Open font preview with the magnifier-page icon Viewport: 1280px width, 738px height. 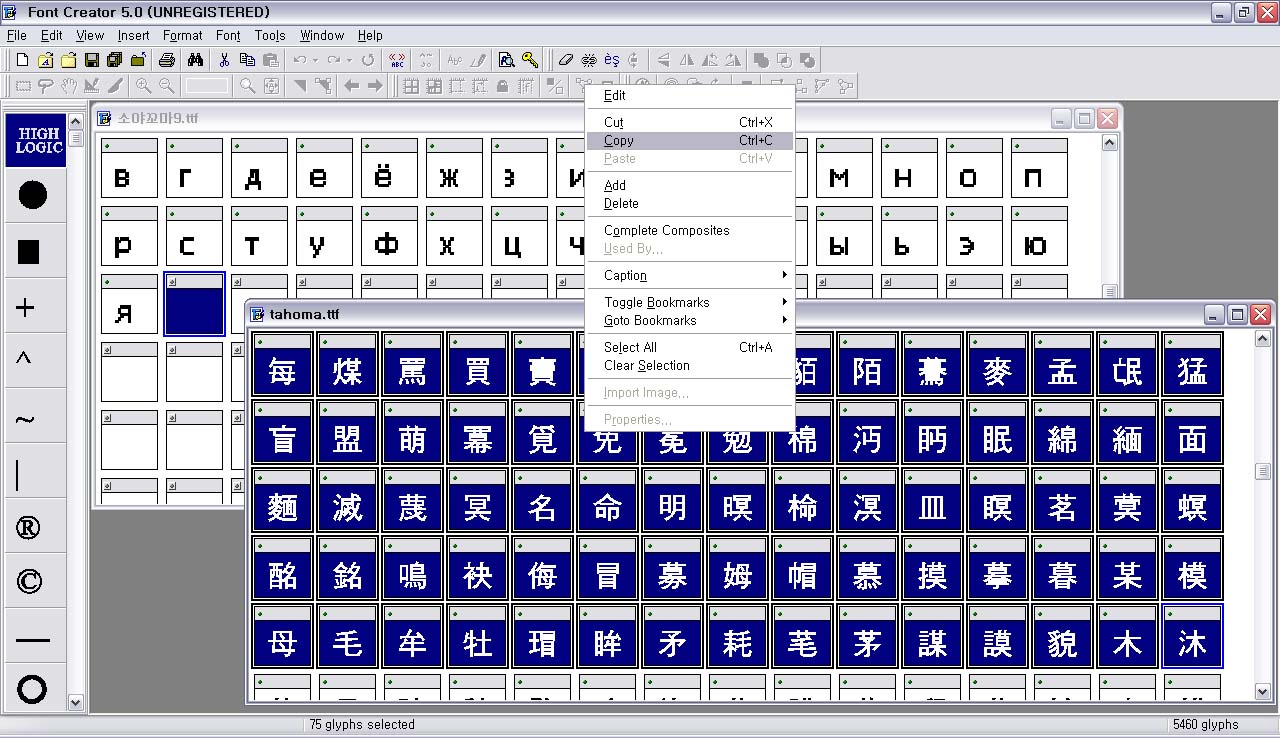(507, 60)
